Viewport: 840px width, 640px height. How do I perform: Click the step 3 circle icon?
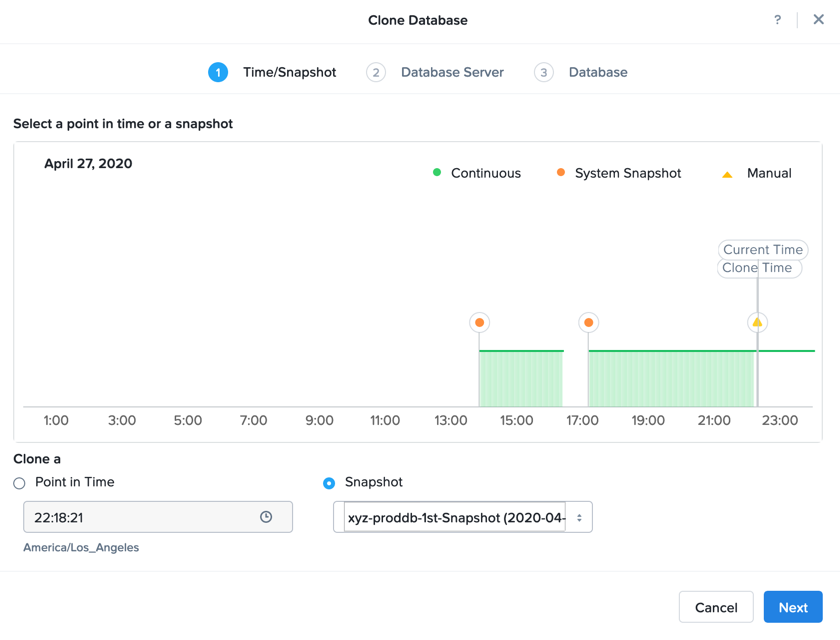coord(543,72)
